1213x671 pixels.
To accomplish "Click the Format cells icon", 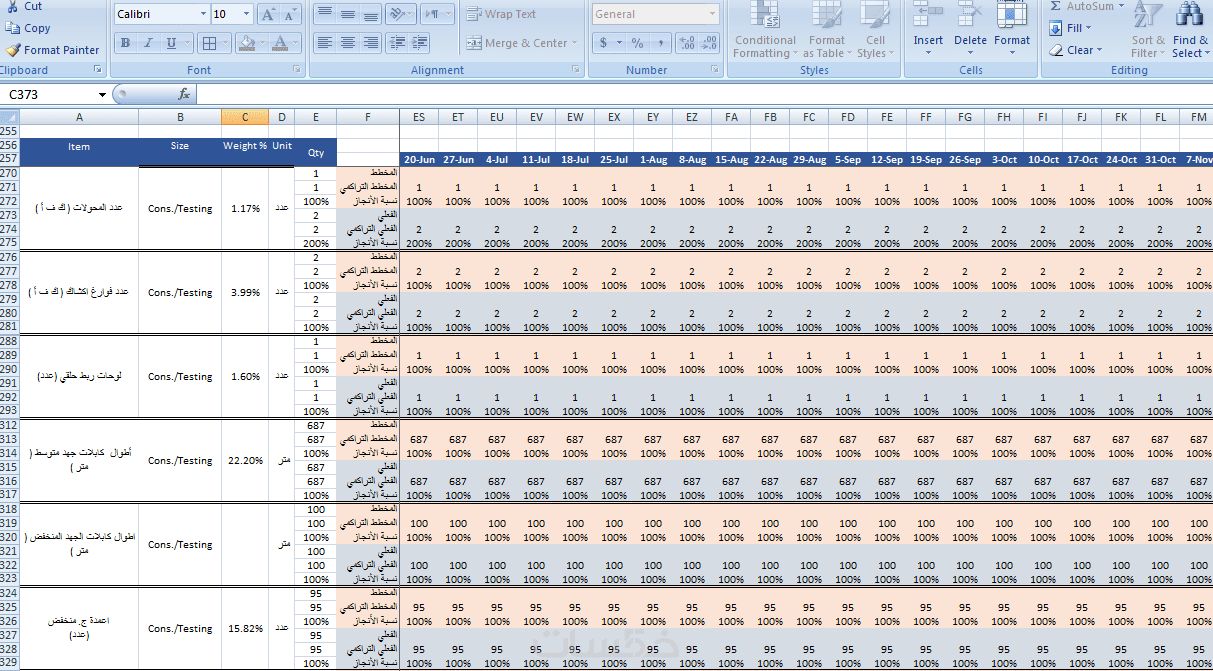I will [x=1012, y=14].
